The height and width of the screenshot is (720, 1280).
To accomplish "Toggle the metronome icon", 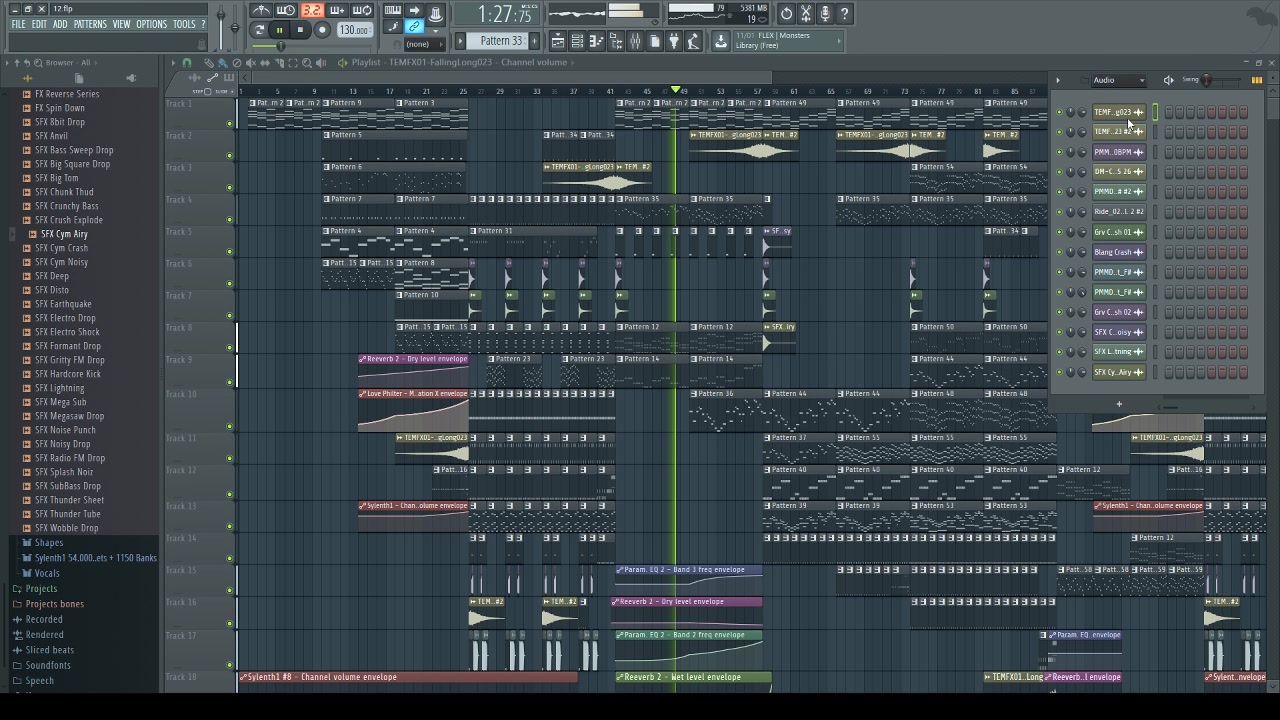I will (x=262, y=11).
